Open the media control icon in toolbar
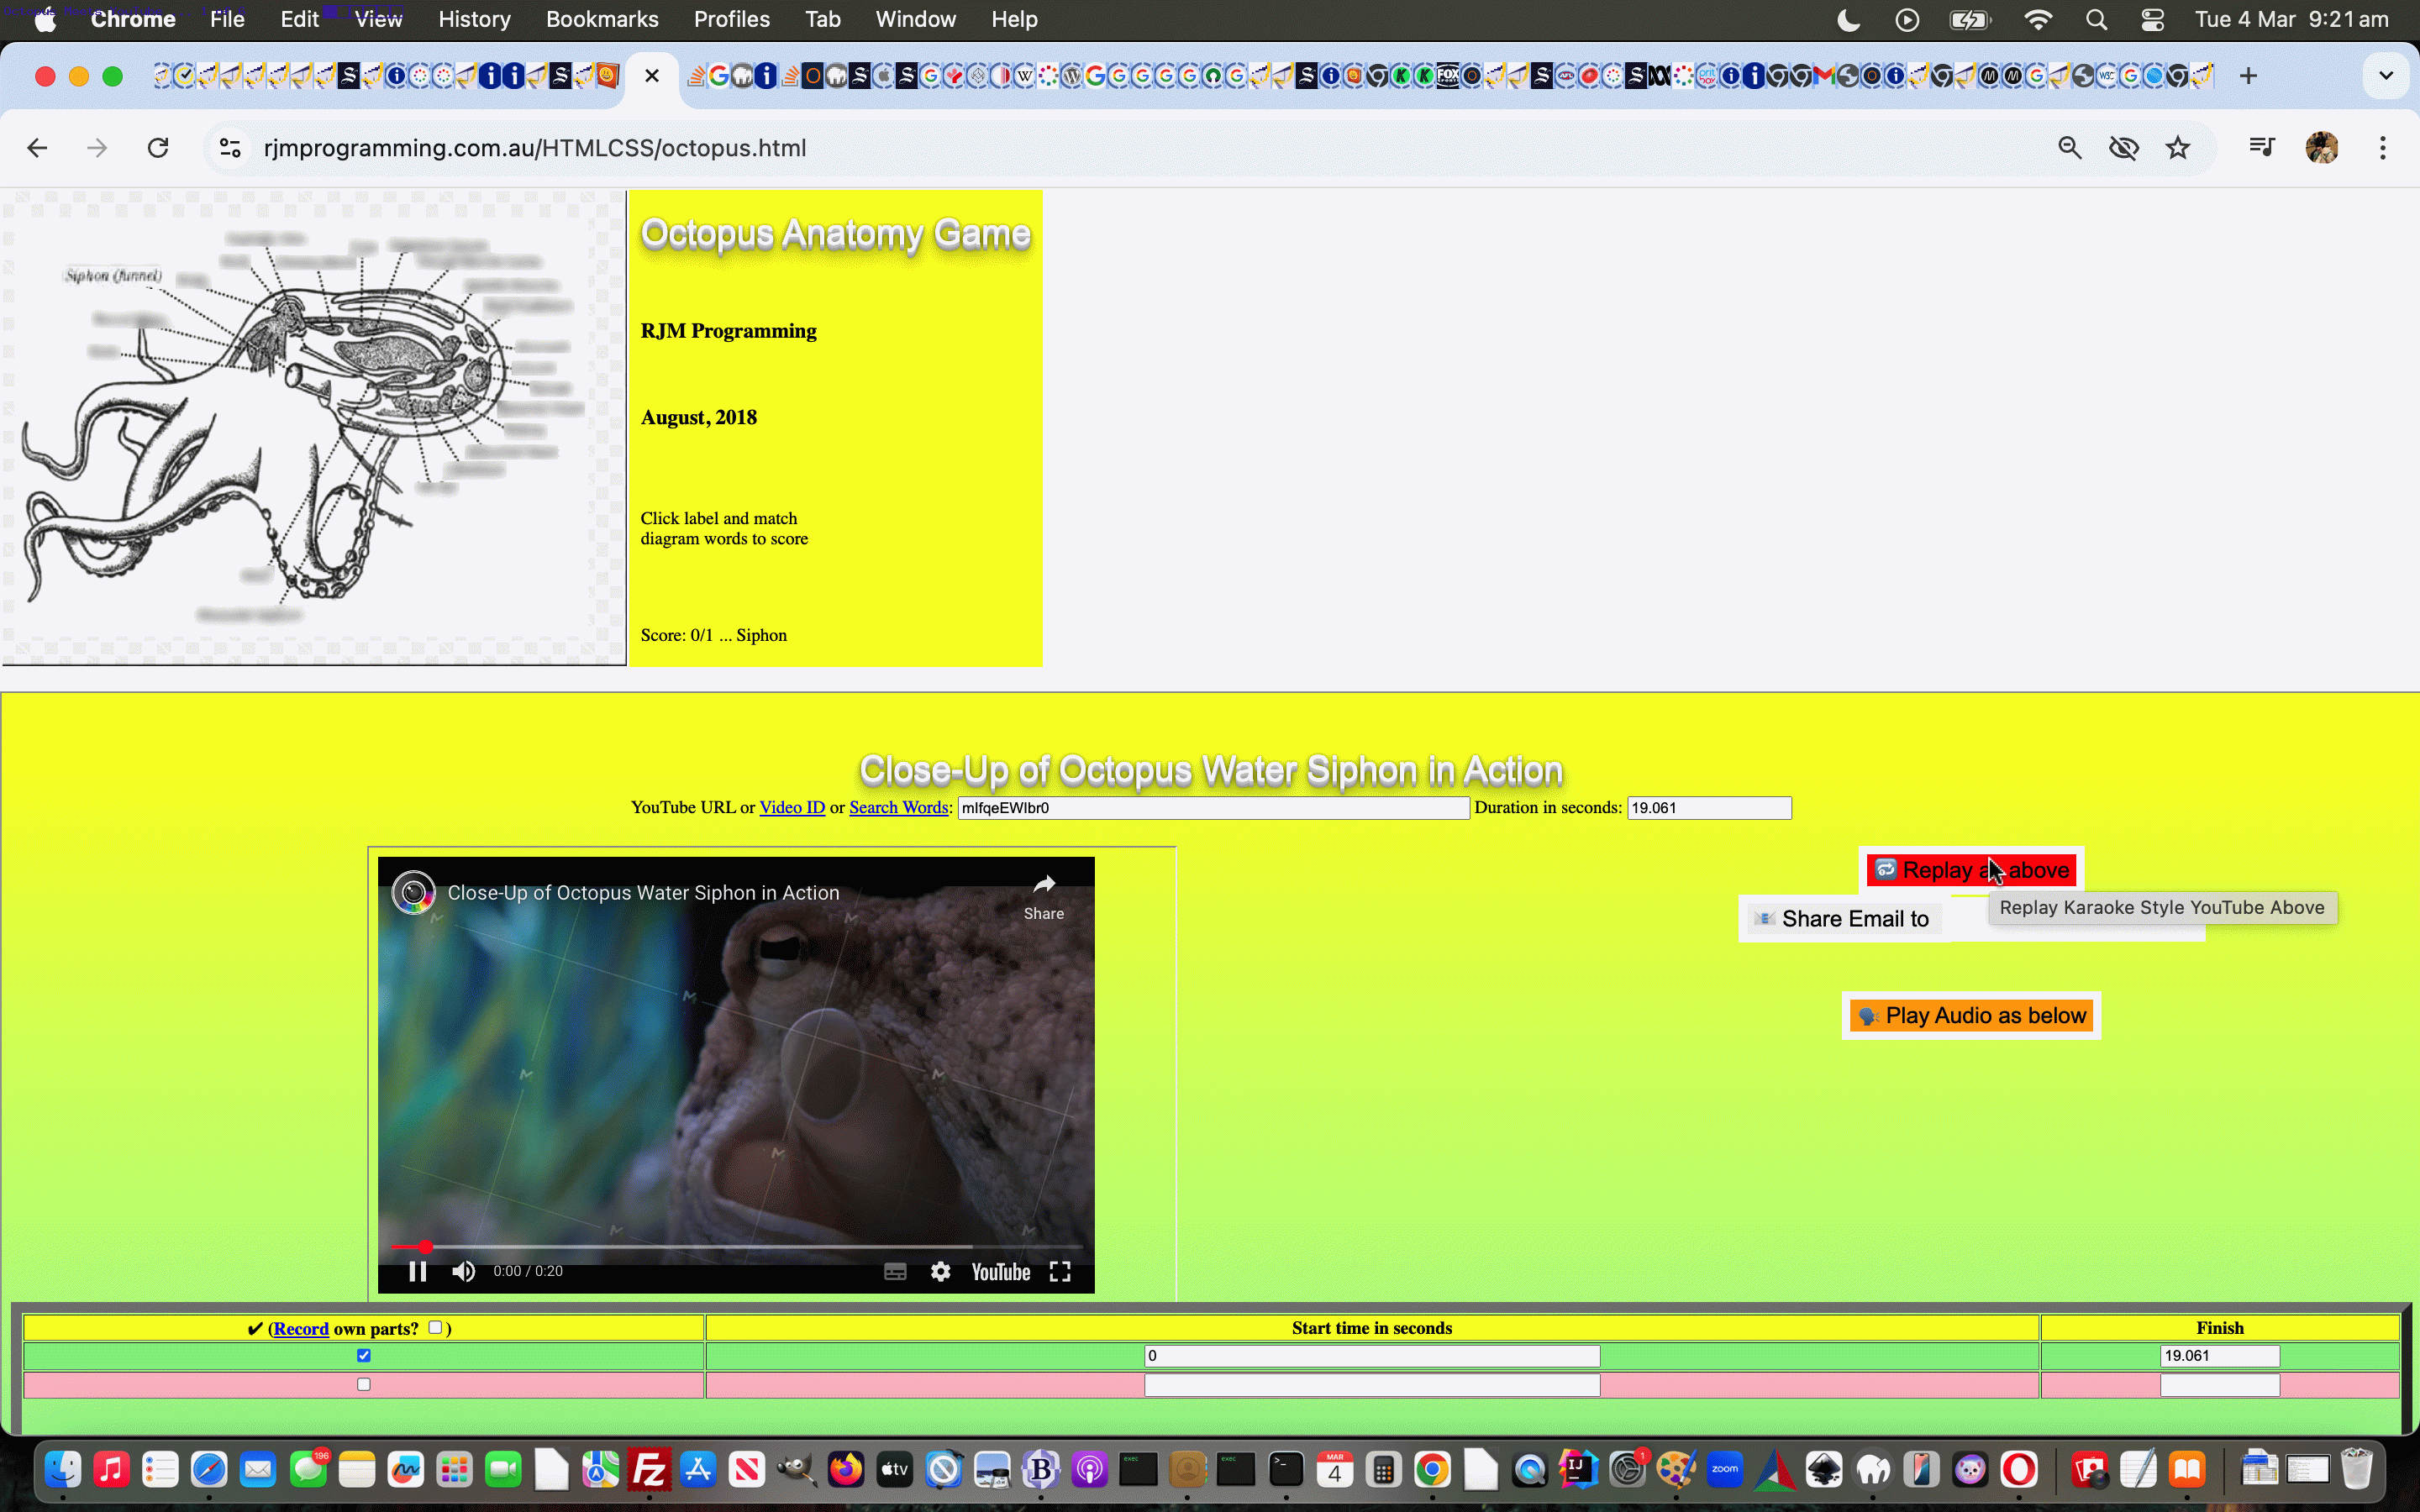The width and height of the screenshot is (2420, 1512). click(x=2262, y=148)
